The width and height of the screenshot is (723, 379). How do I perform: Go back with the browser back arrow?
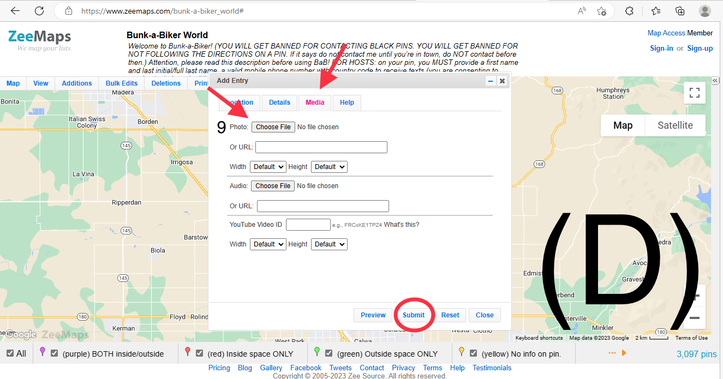(15, 11)
